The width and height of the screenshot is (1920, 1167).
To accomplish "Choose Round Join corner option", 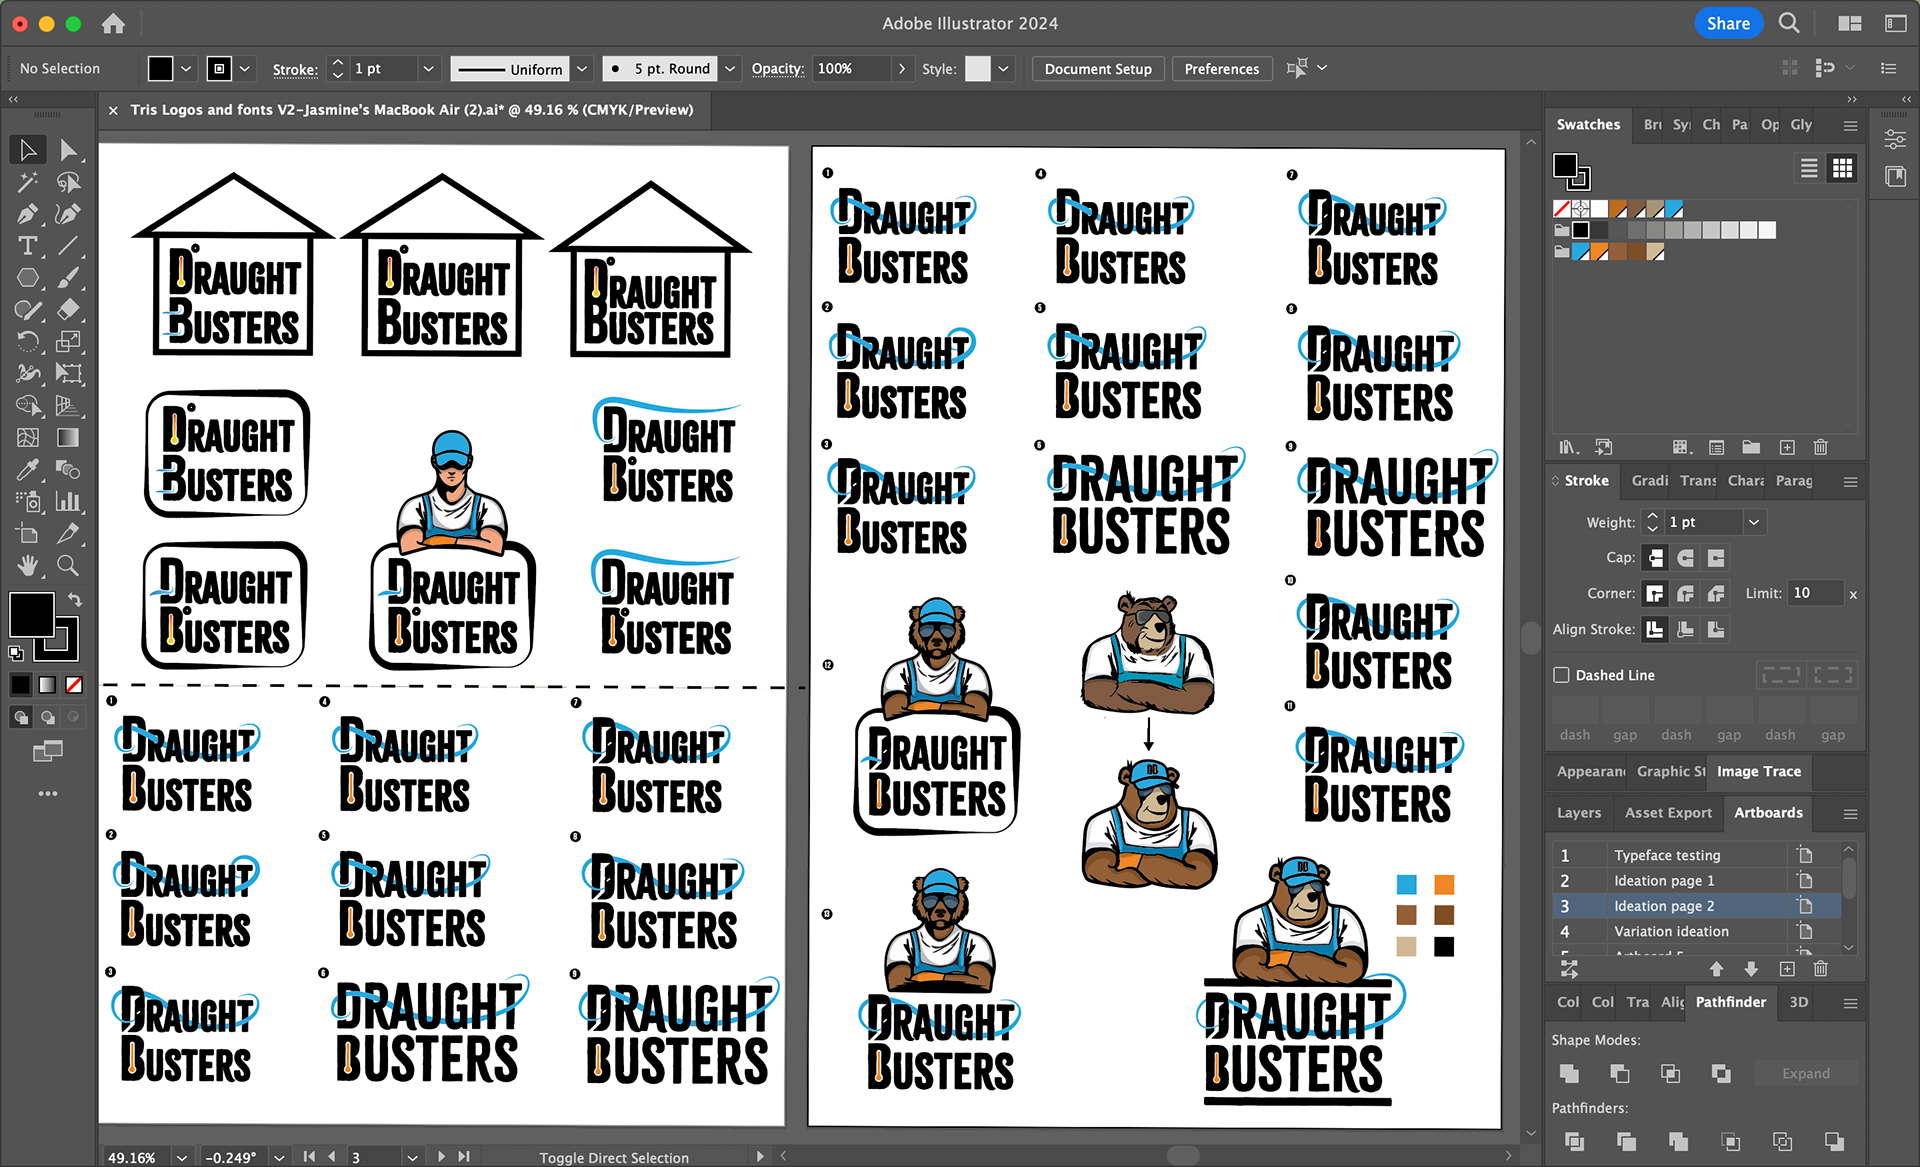I will coord(1686,594).
